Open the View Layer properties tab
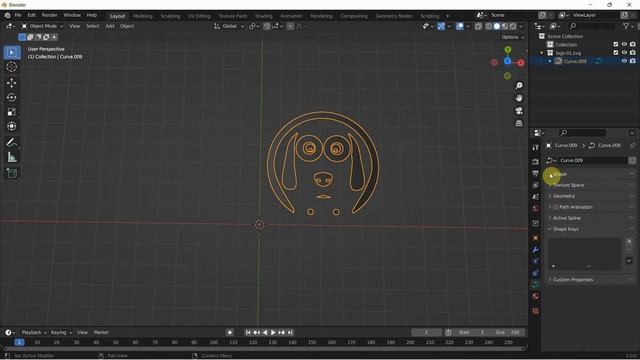 (x=536, y=185)
